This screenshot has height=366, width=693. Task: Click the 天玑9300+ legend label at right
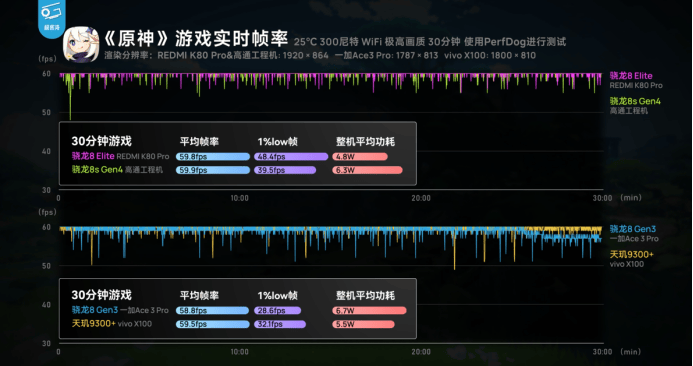tap(631, 254)
